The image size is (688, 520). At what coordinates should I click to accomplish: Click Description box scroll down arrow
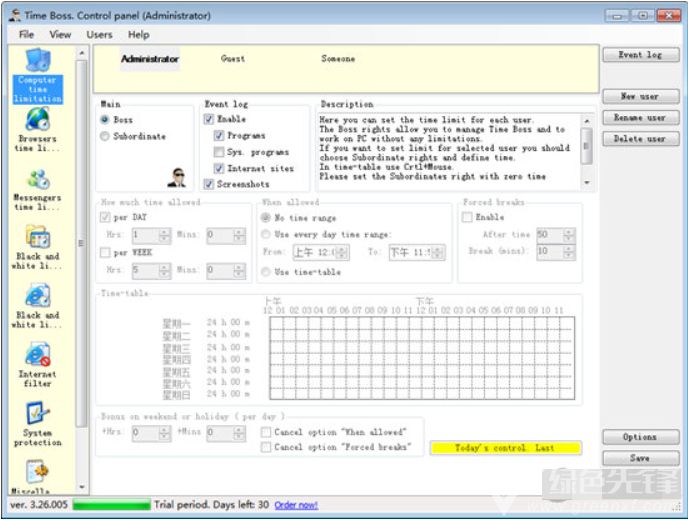tap(587, 183)
